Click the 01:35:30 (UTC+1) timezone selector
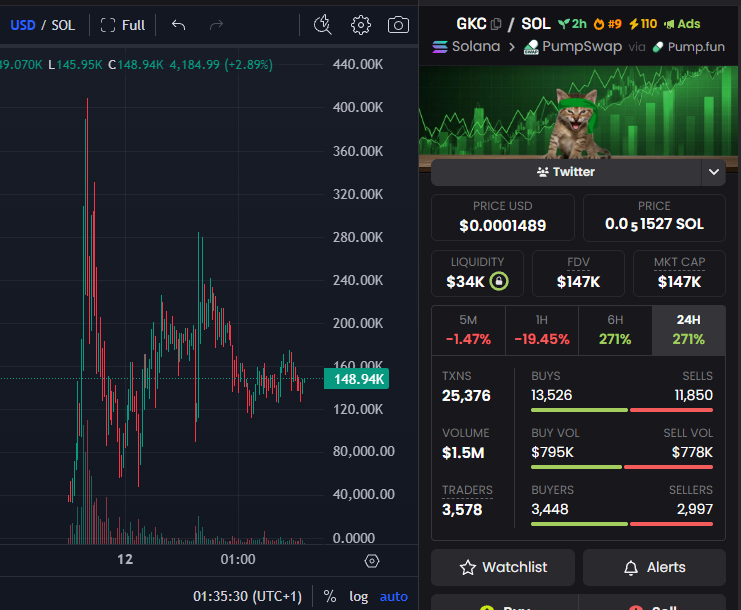This screenshot has width=741, height=610. (x=247, y=596)
